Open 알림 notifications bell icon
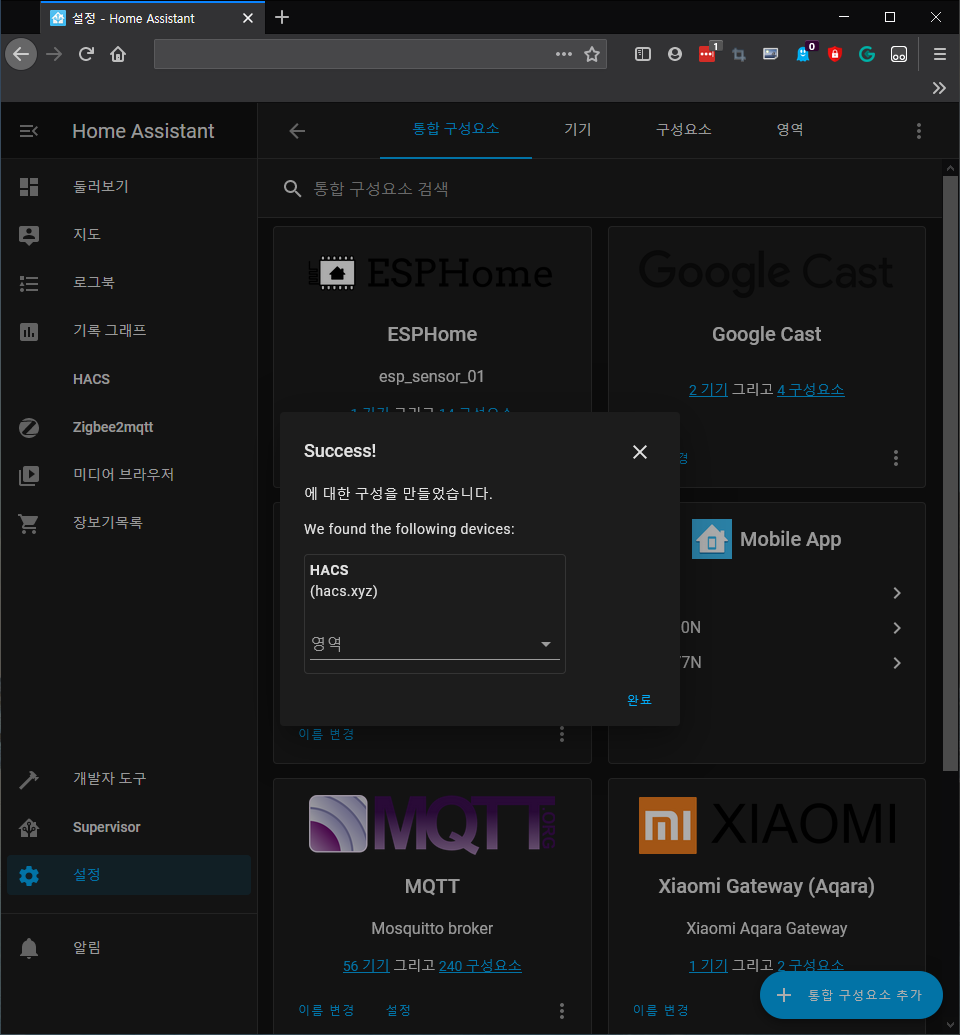960x1035 pixels. click(29, 949)
